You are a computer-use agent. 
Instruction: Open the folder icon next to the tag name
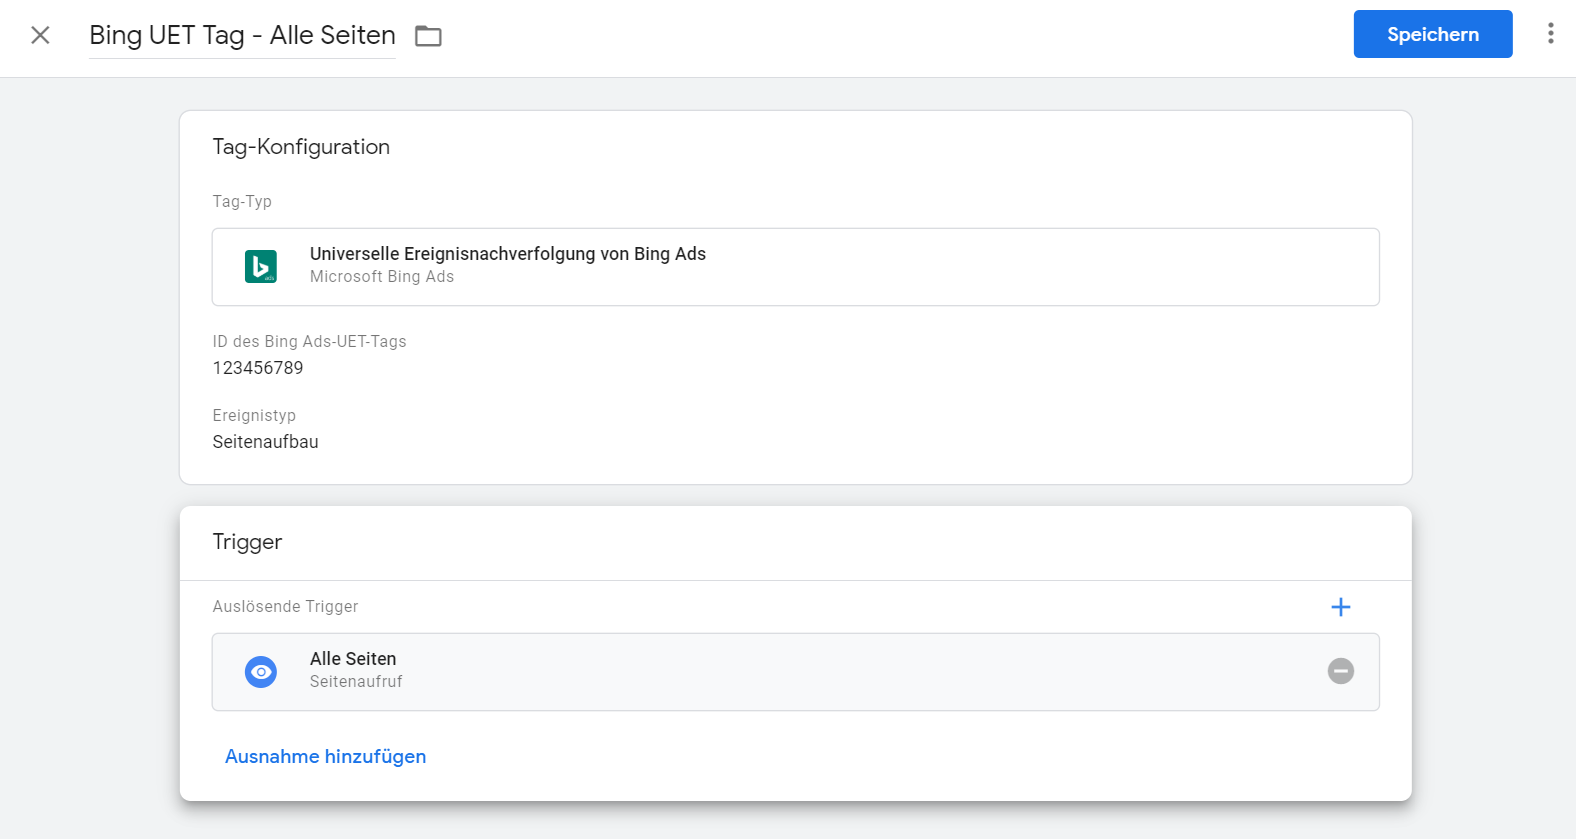point(428,36)
